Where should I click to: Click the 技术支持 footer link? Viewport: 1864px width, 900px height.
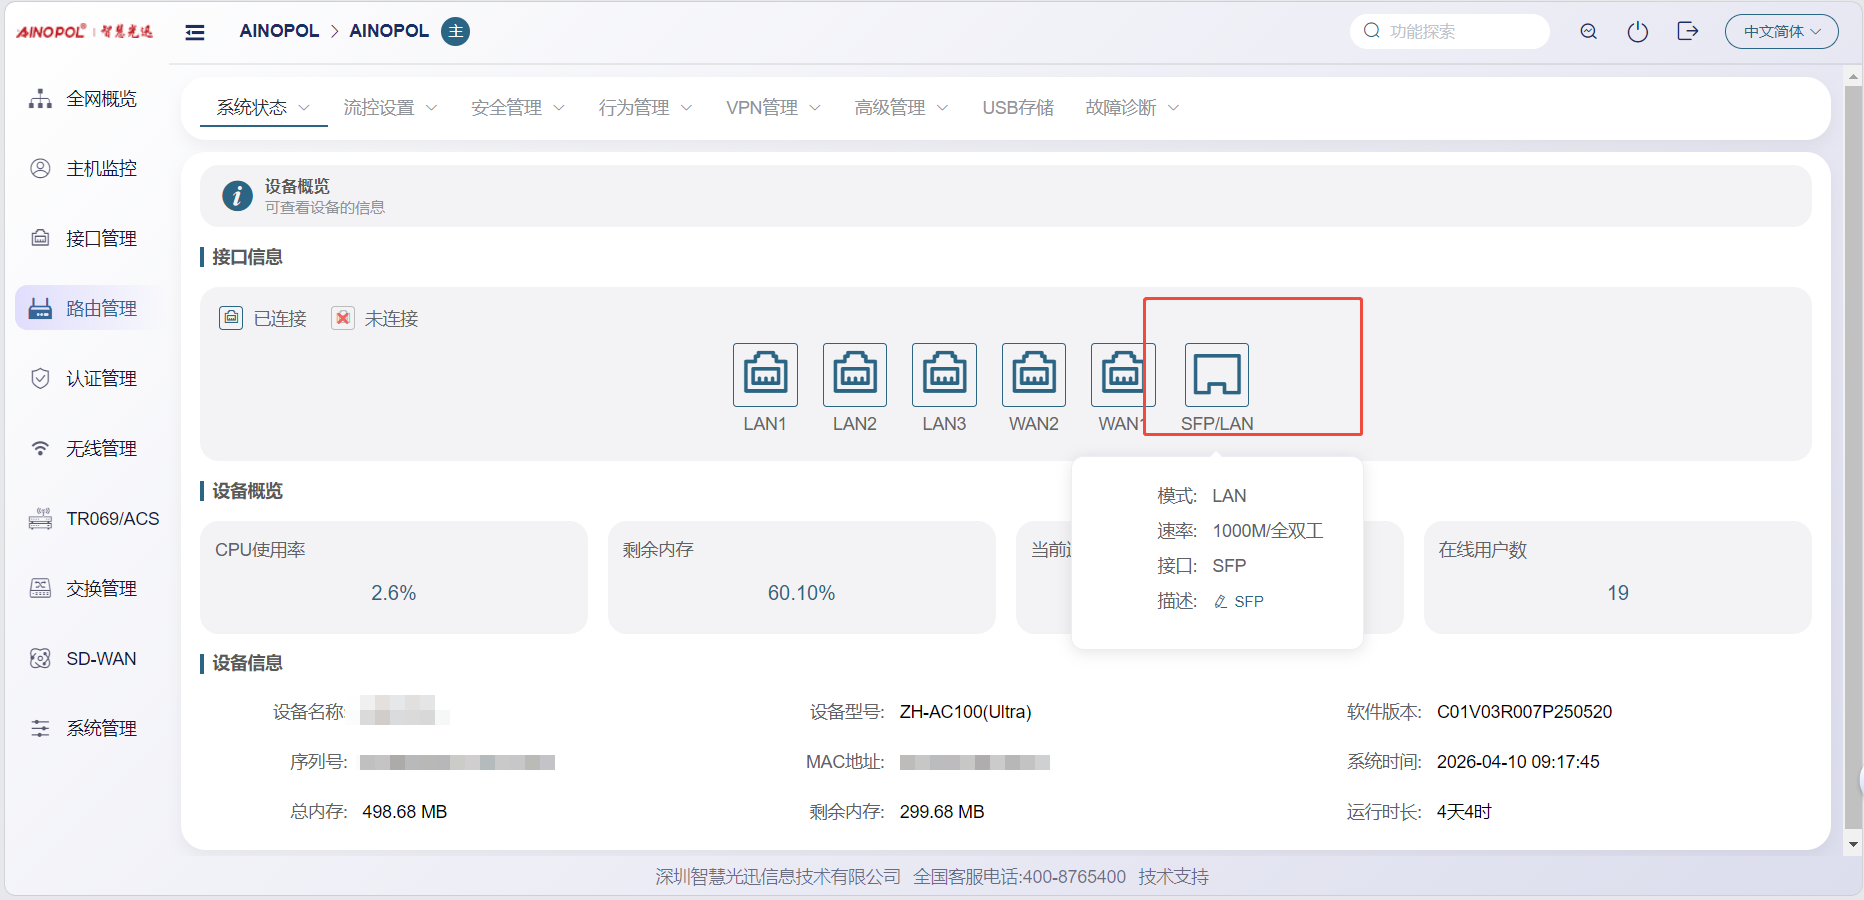pos(1173,877)
